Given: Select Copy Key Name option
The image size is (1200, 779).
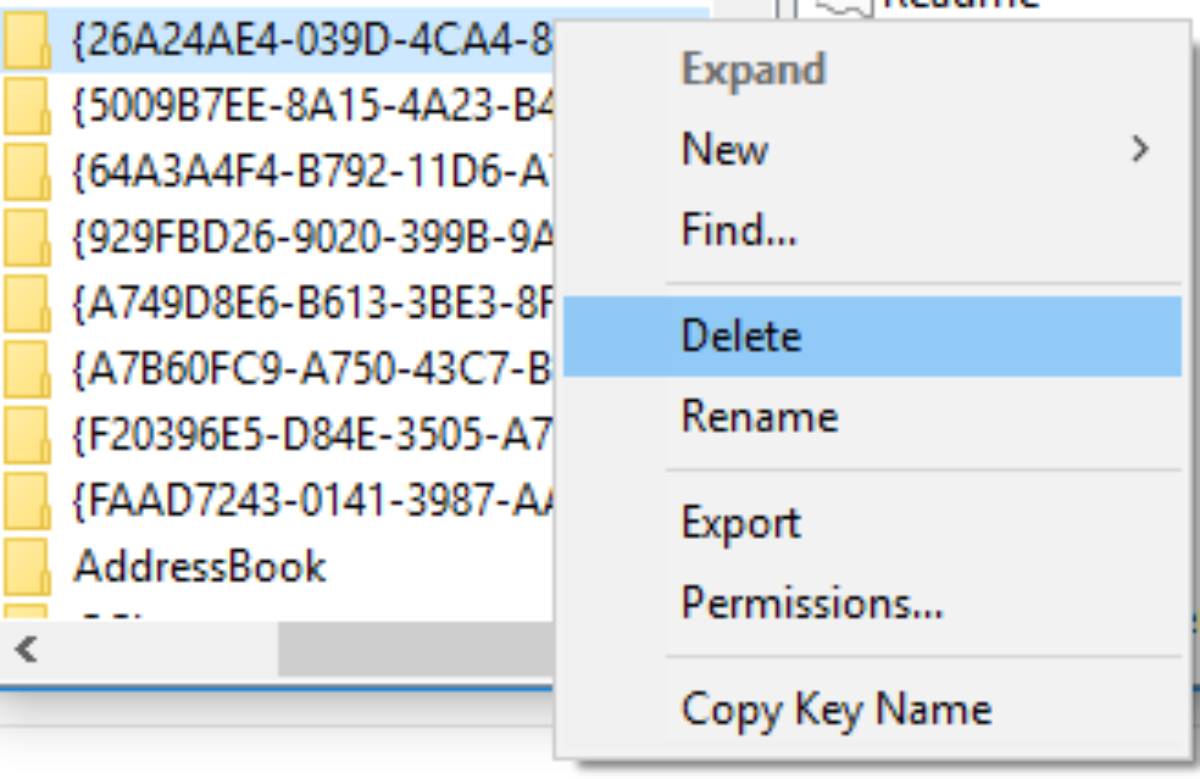Looking at the screenshot, I should tap(836, 710).
